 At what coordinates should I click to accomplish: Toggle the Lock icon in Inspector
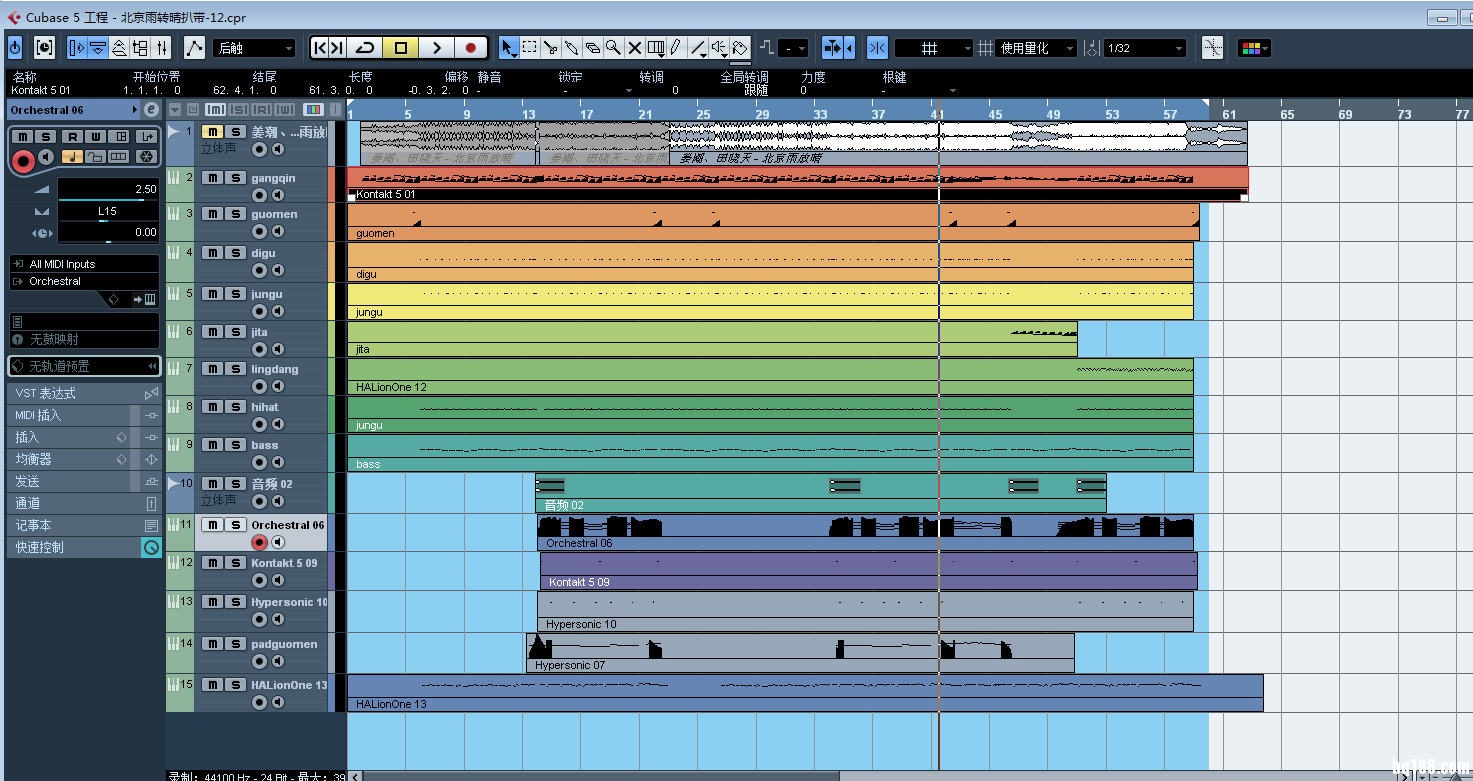coord(95,156)
